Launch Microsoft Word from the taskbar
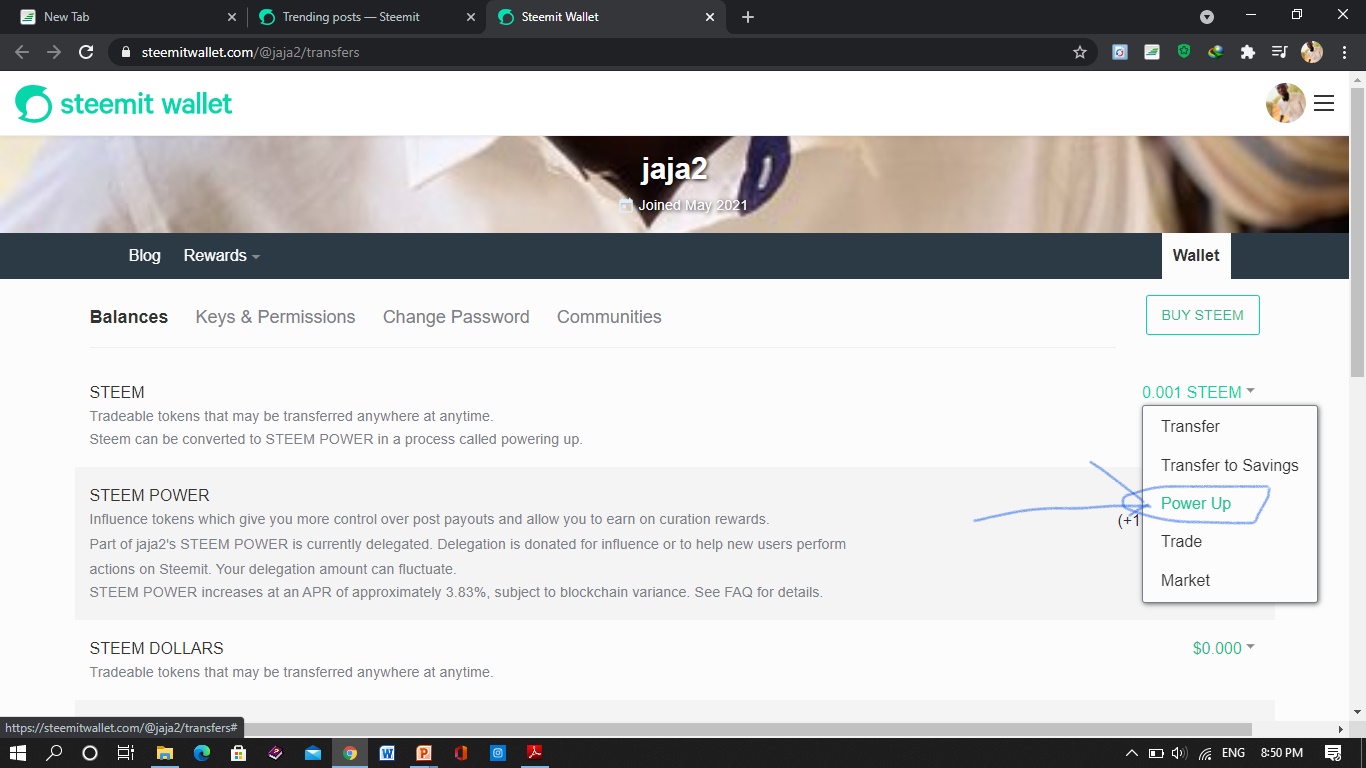This screenshot has width=1366, height=768. 387,752
